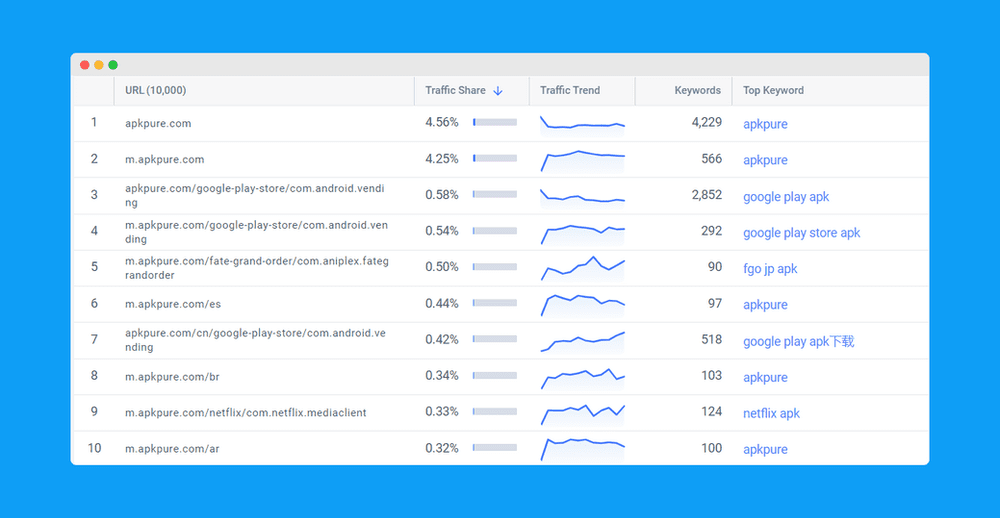This screenshot has width=1000, height=518.
Task: Select the m.apkpure.com/google-play-store URL in row 4
Action: click(x=256, y=232)
